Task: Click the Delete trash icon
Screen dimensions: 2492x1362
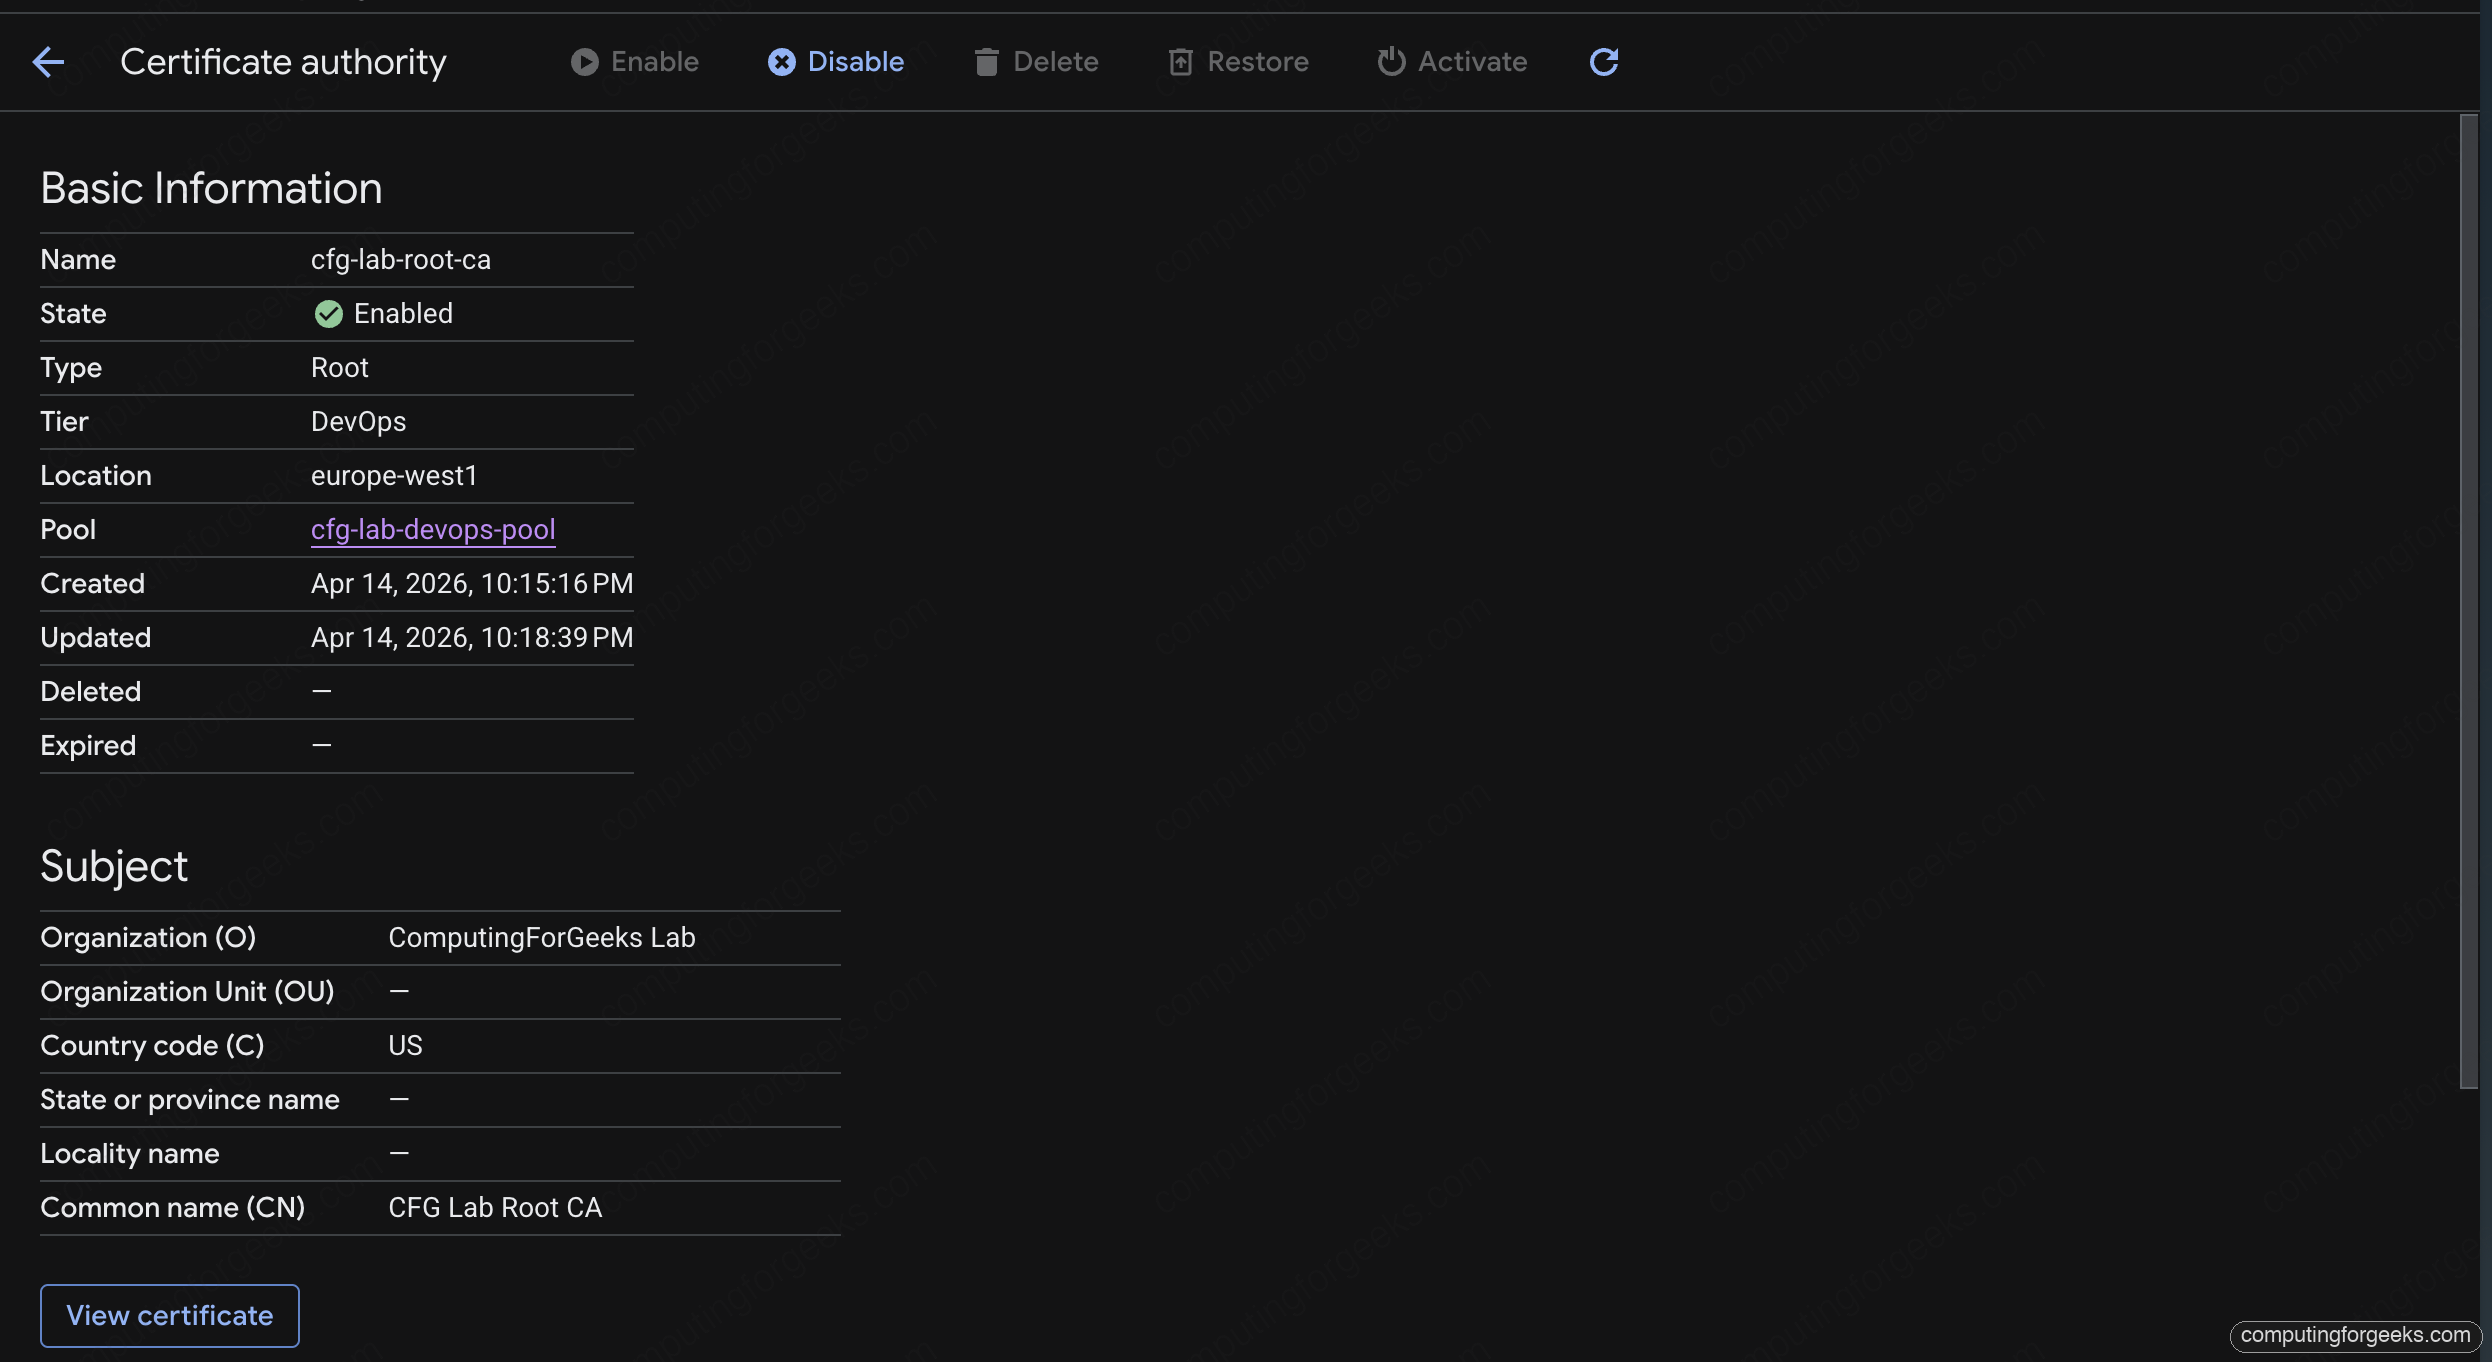Action: click(986, 62)
